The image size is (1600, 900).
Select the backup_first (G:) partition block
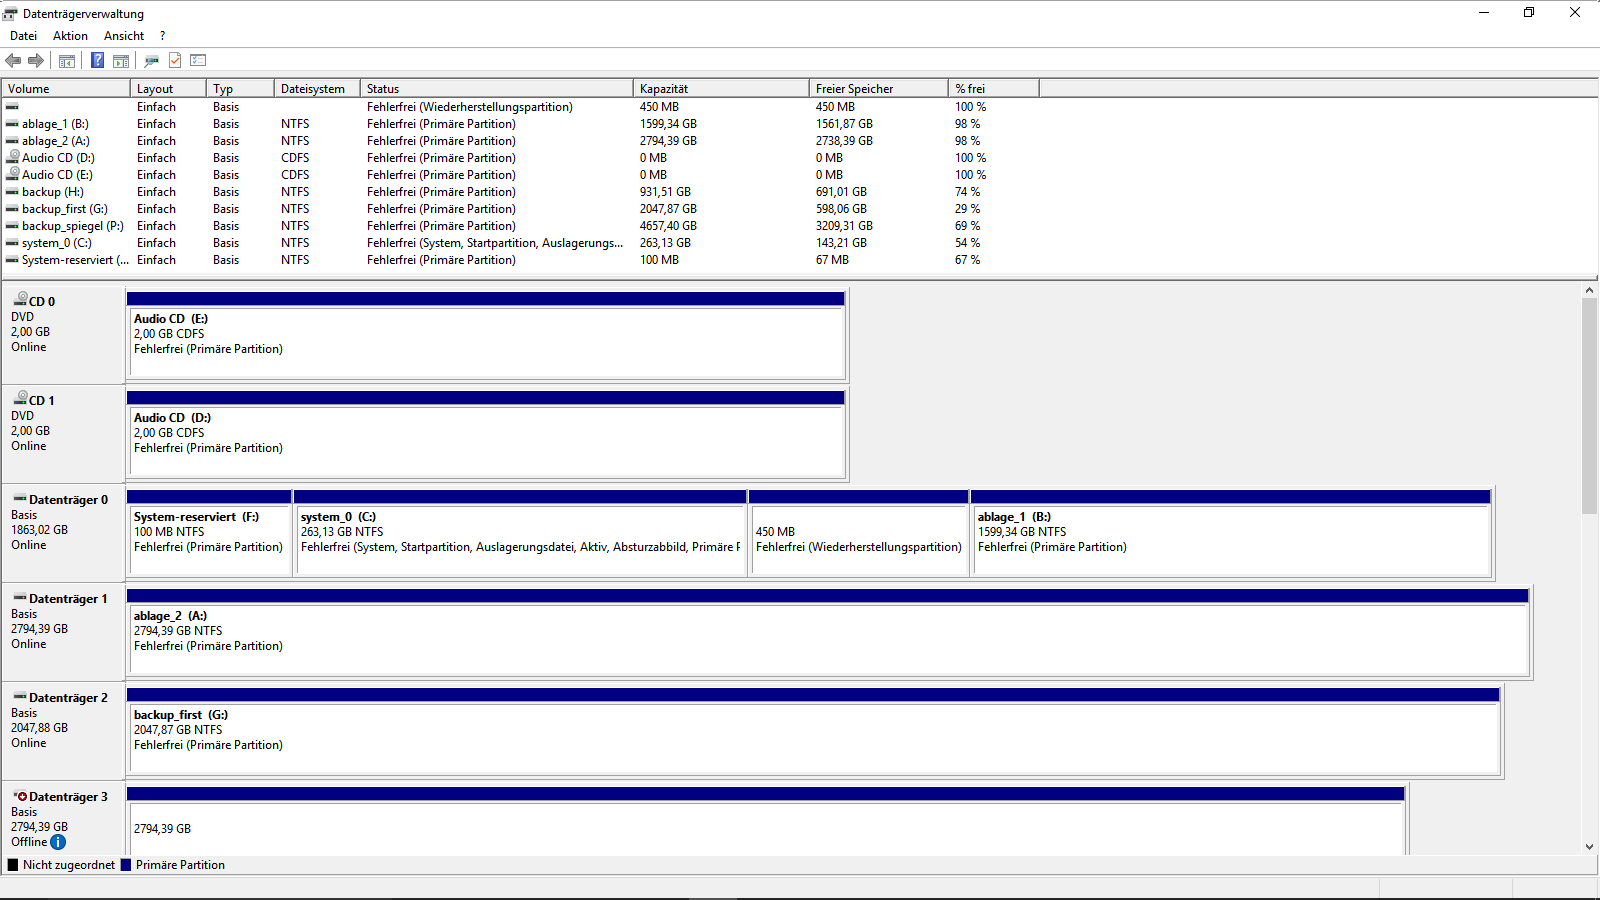coord(813,732)
